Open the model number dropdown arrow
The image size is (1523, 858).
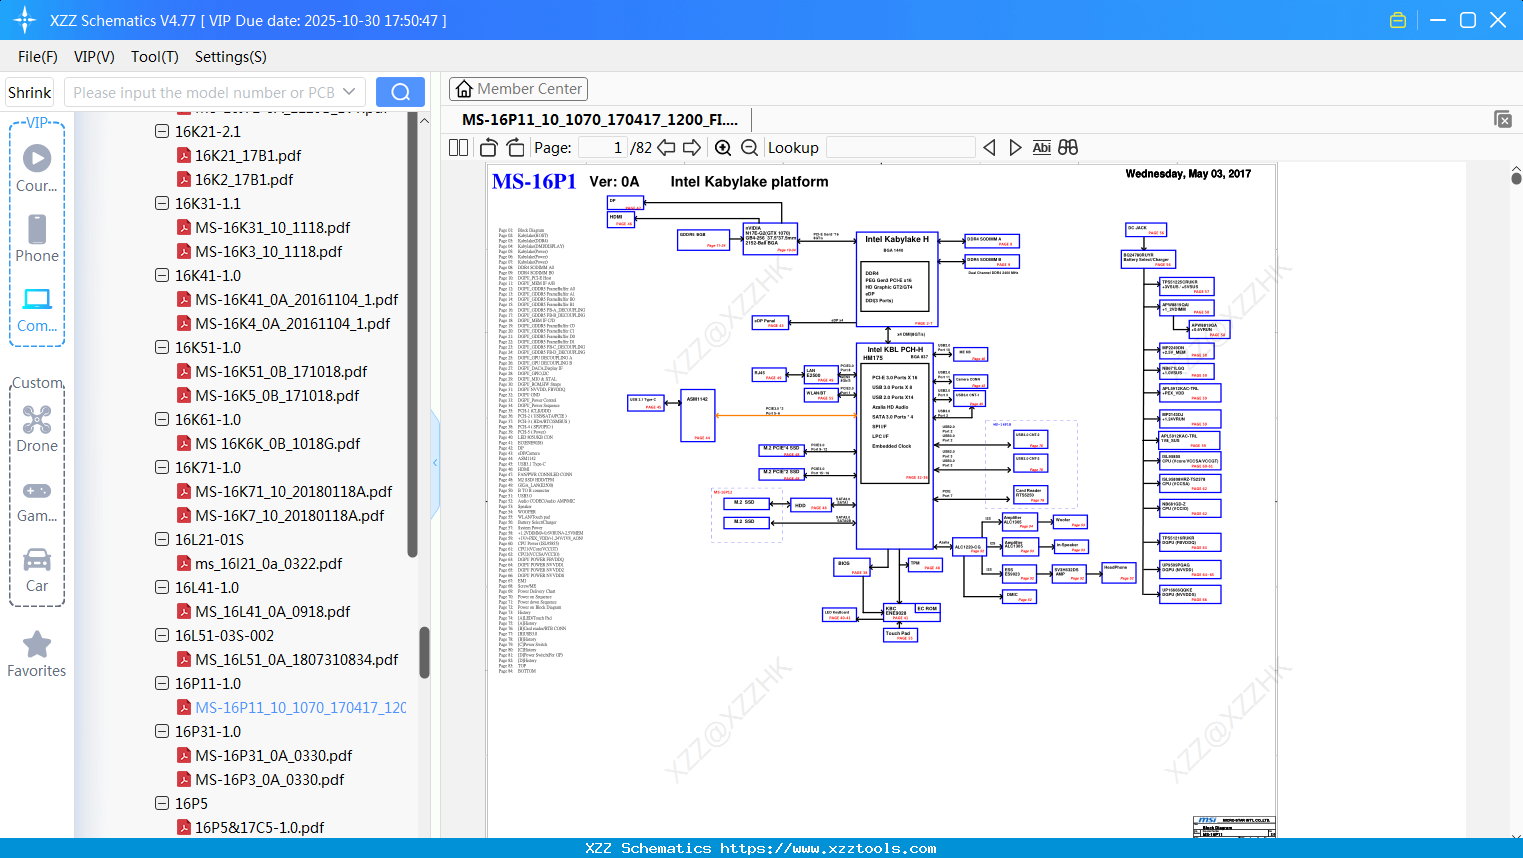(x=349, y=92)
